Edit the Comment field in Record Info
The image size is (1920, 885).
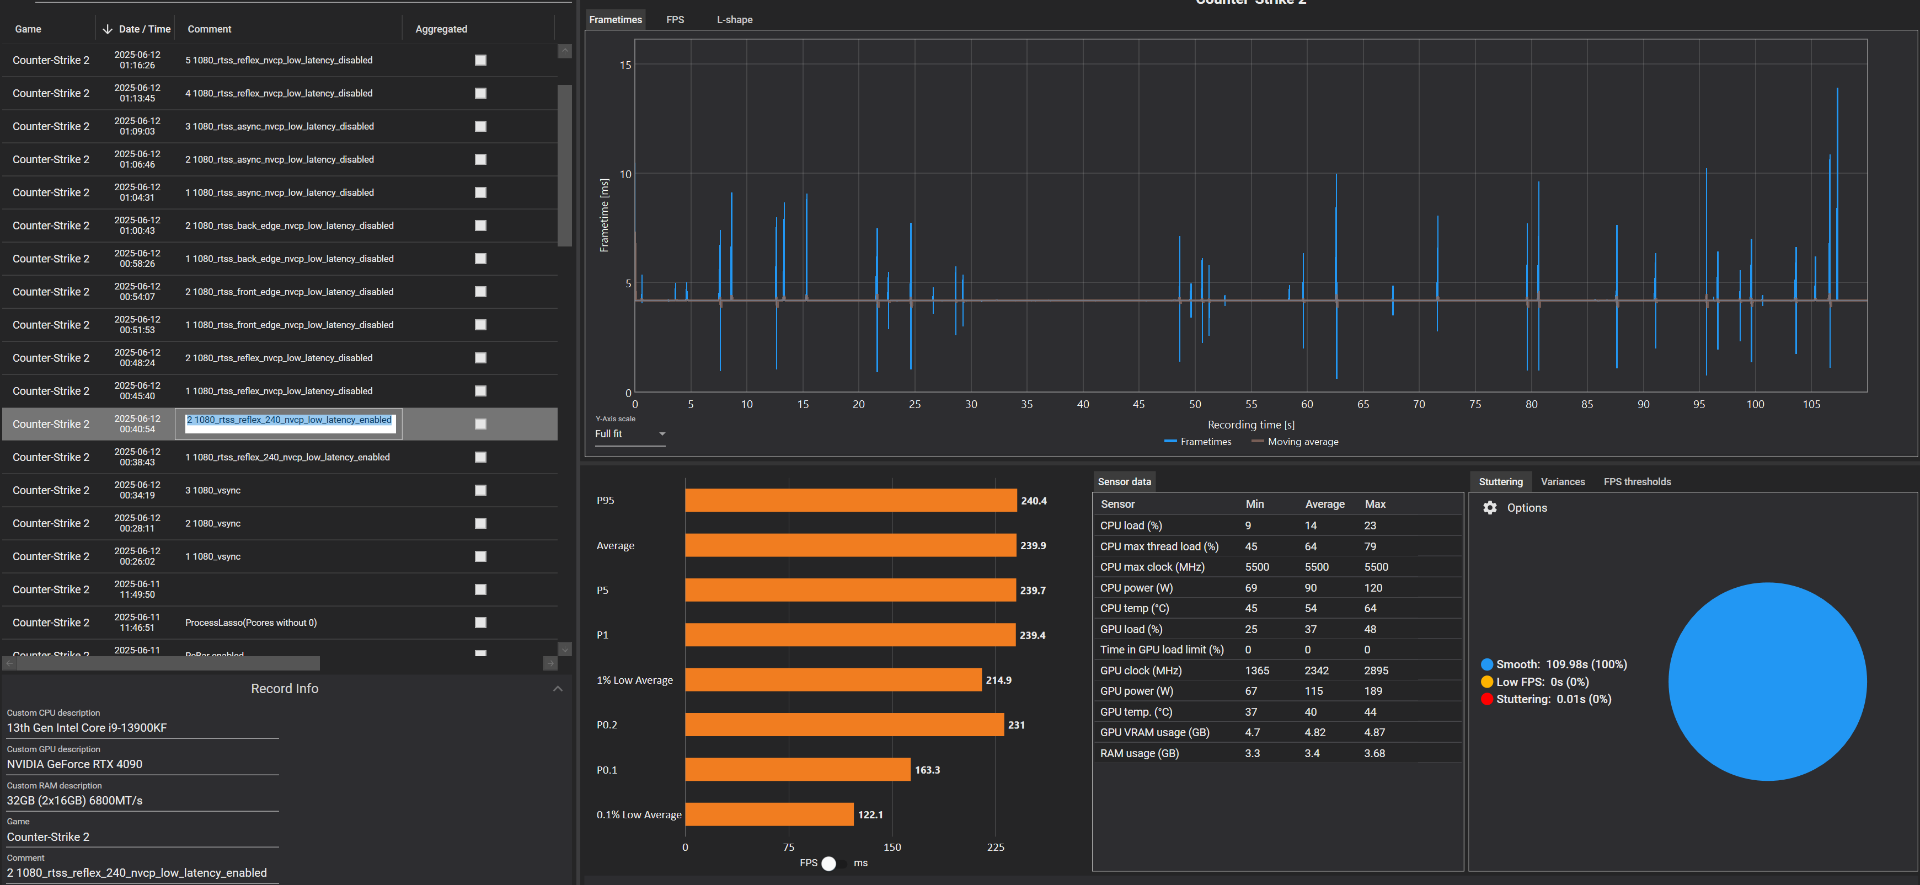point(142,873)
